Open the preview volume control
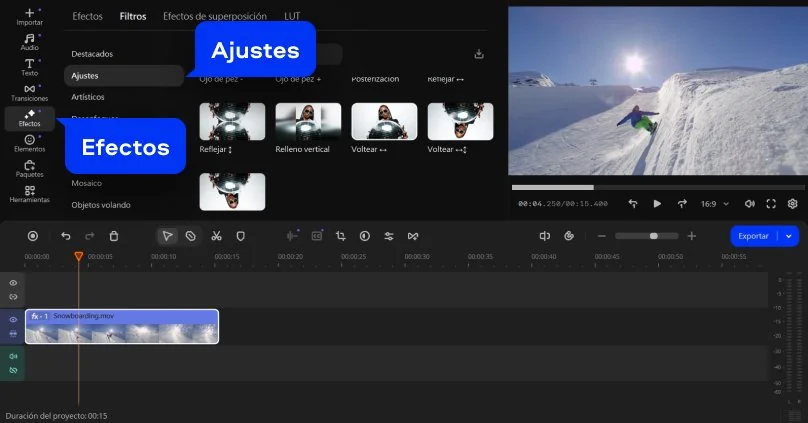Image resolution: width=808 pixels, height=423 pixels. click(x=750, y=203)
